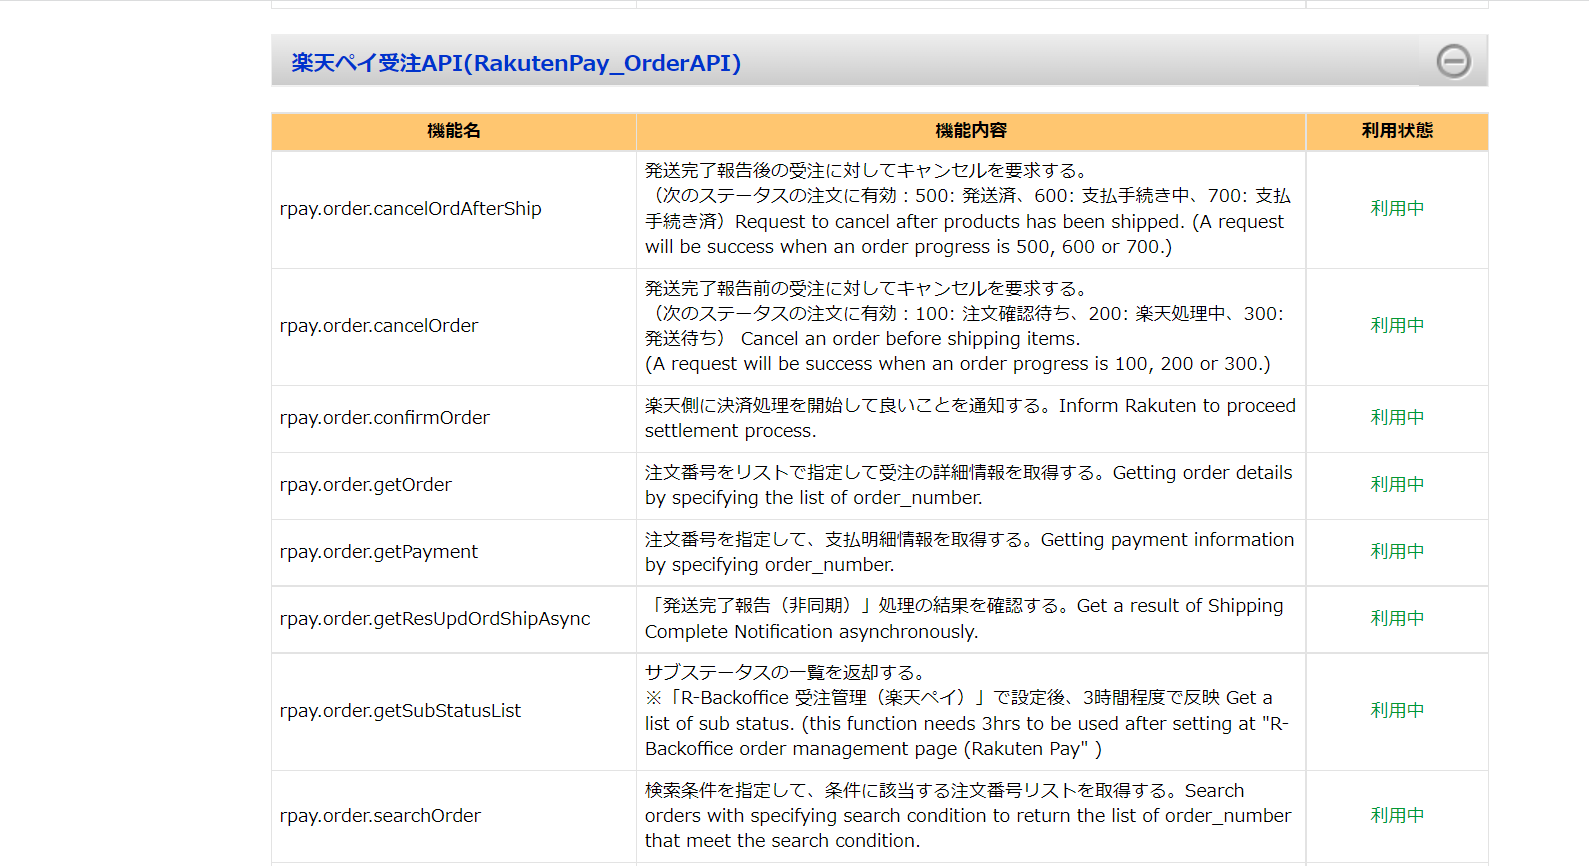
Task: Click 利用中 status for getOrder
Action: (x=1397, y=485)
